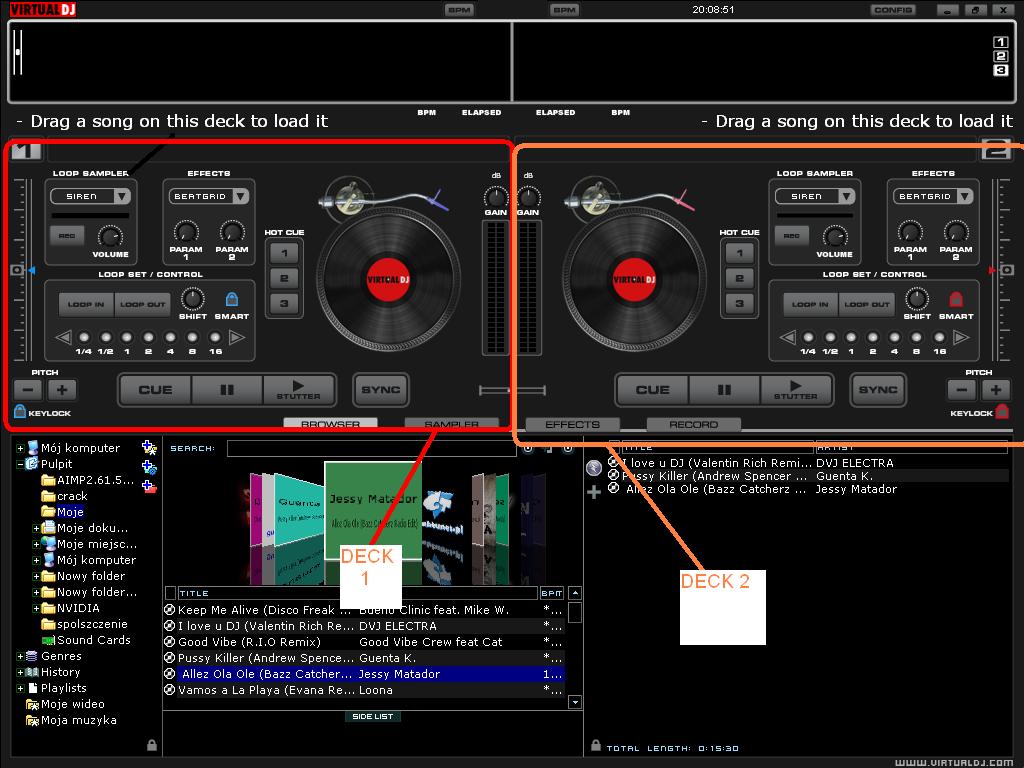
Task: Increase deck 2 pitch with plus
Action: click(x=995, y=390)
